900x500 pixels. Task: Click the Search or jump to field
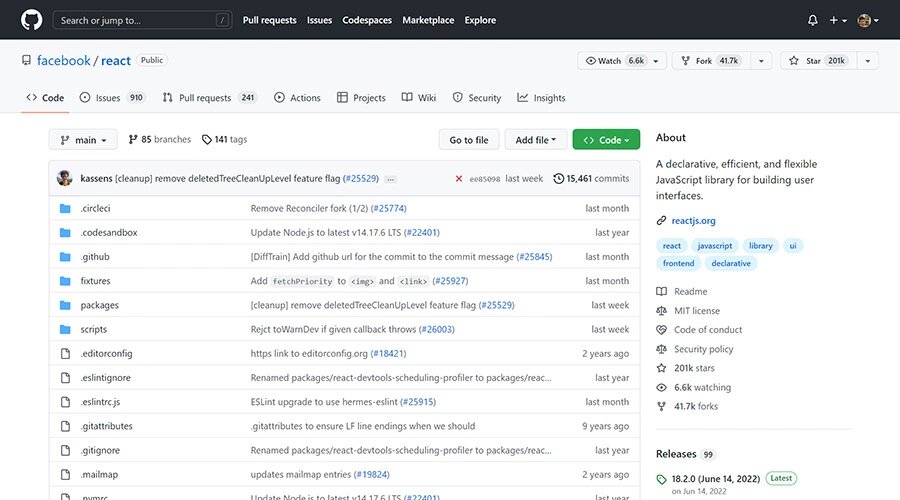[x=142, y=20]
